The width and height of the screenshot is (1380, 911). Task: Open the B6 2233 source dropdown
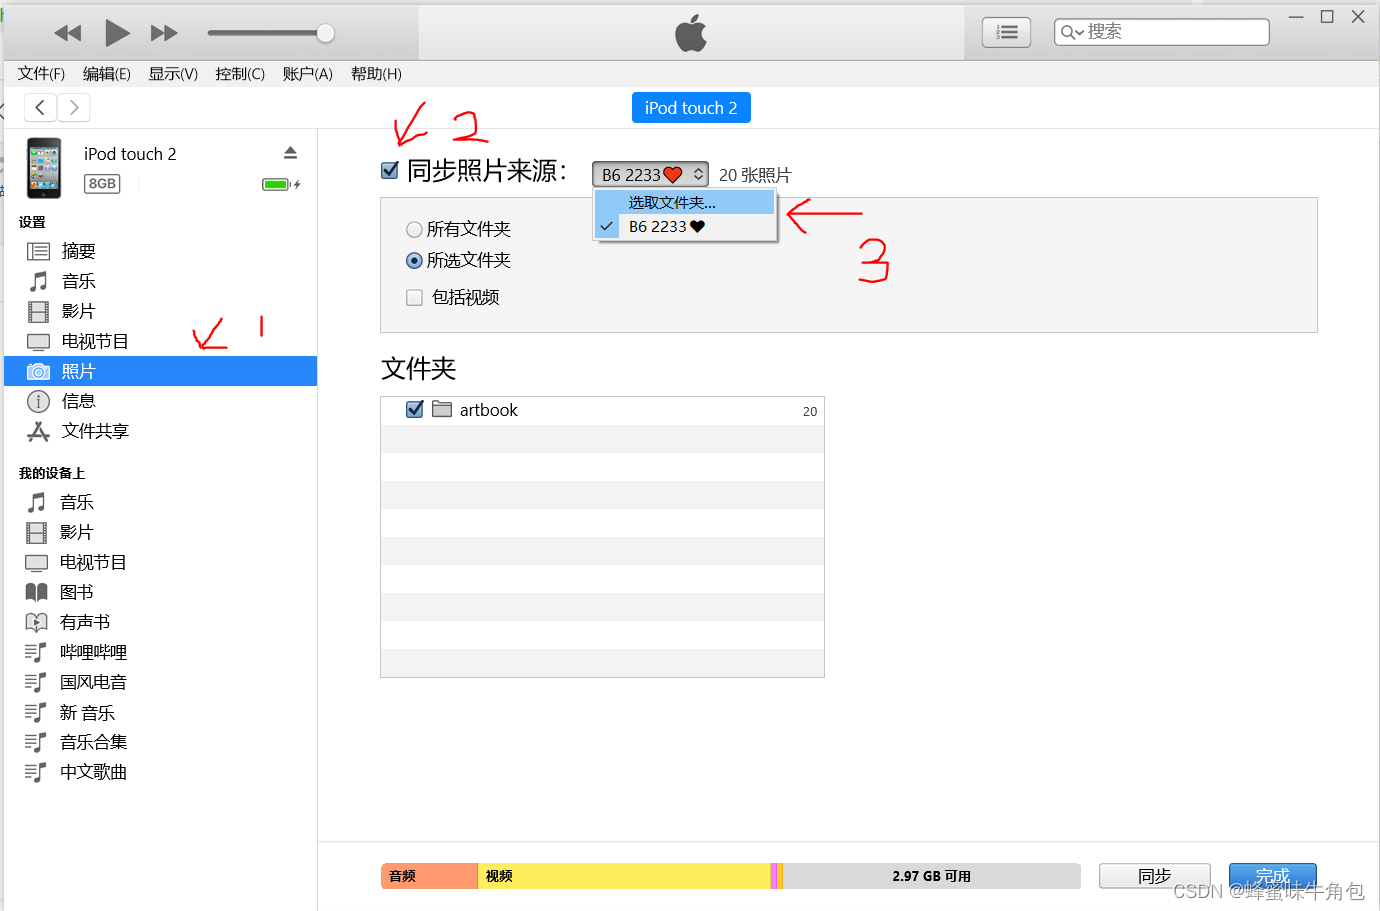coord(650,174)
